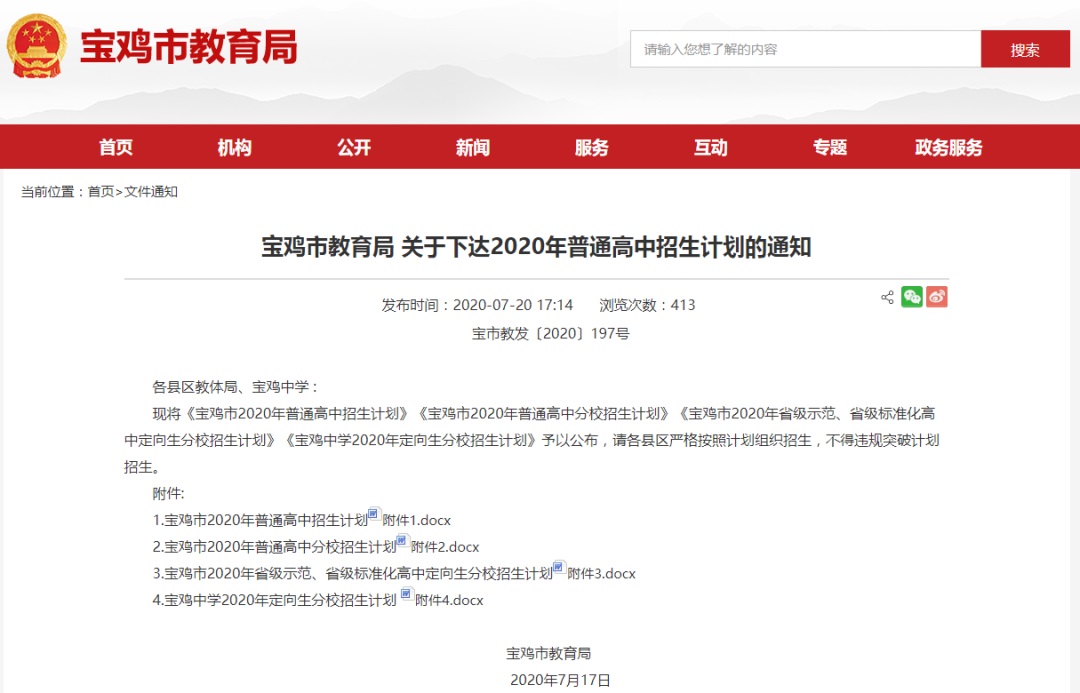Open the 首页 navigation menu item
The height and width of the screenshot is (693, 1080).
point(116,148)
